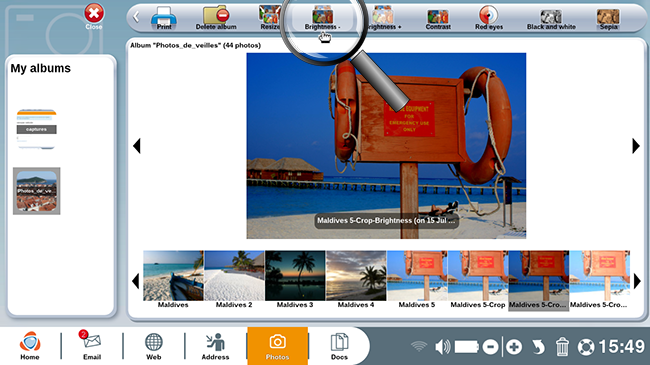Open the Photos_de_veilles album thumbnail
The image size is (650, 365).
coord(36,191)
